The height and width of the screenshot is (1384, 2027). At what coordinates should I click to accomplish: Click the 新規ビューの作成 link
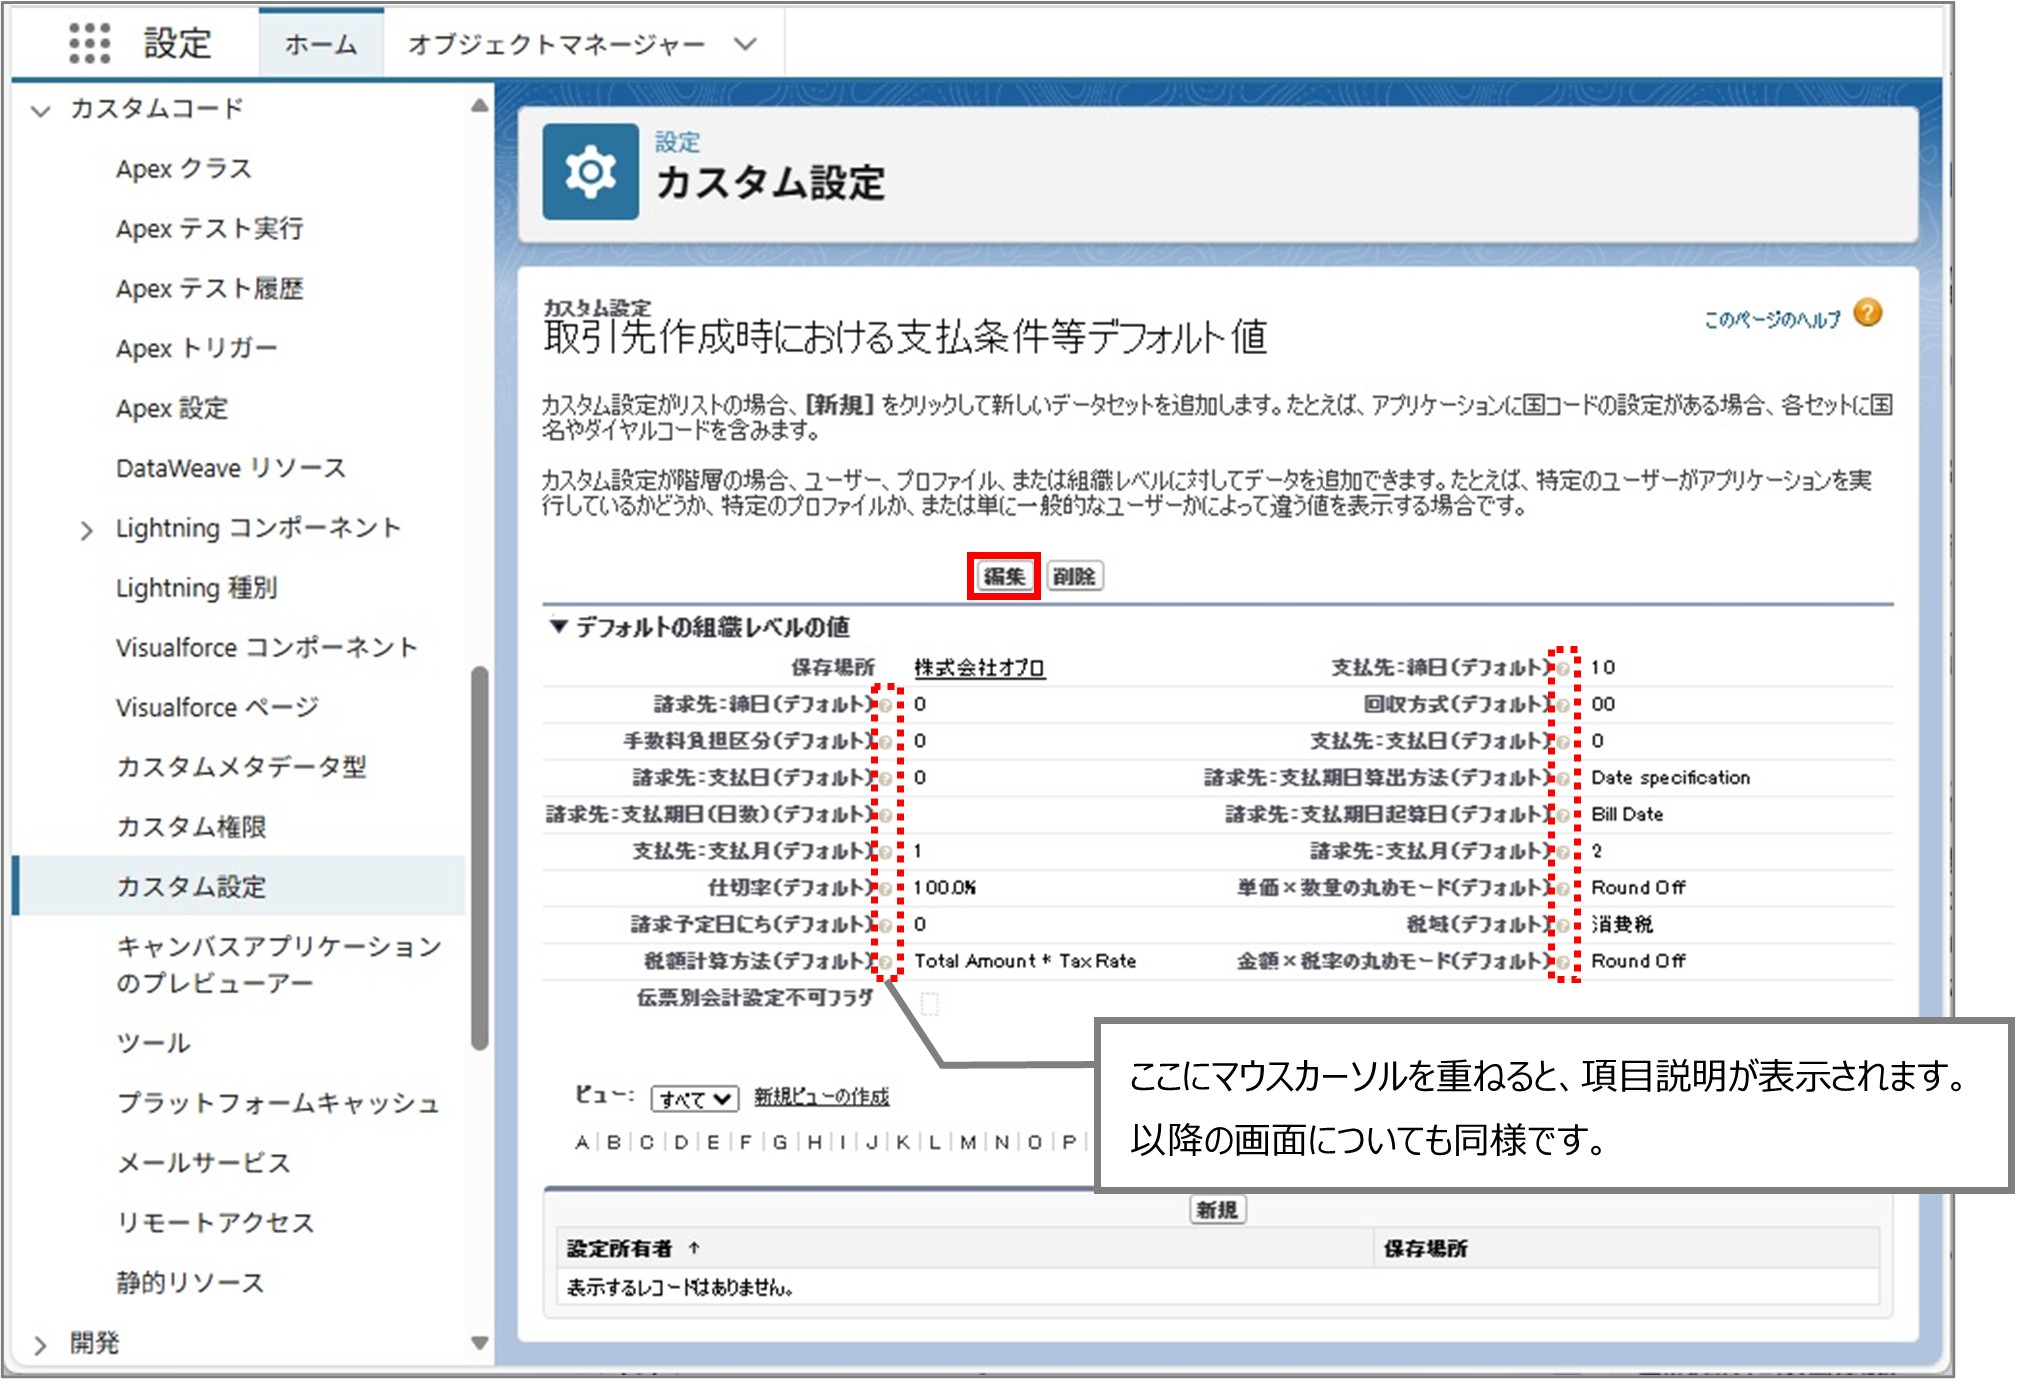click(x=822, y=1097)
